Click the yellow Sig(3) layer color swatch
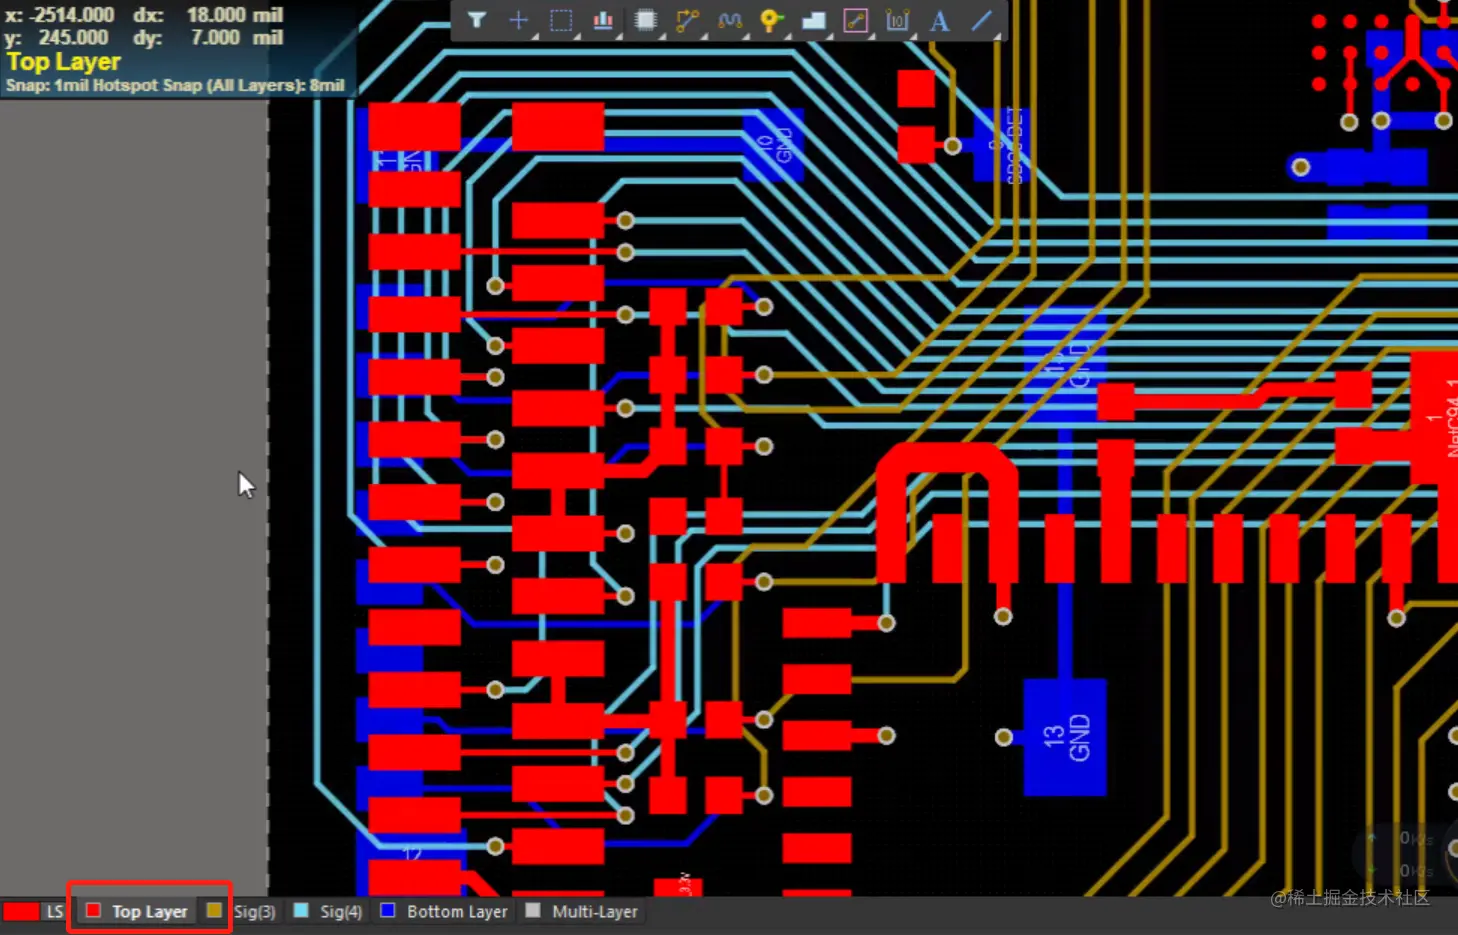Viewport: 1458px width, 935px height. tap(214, 910)
